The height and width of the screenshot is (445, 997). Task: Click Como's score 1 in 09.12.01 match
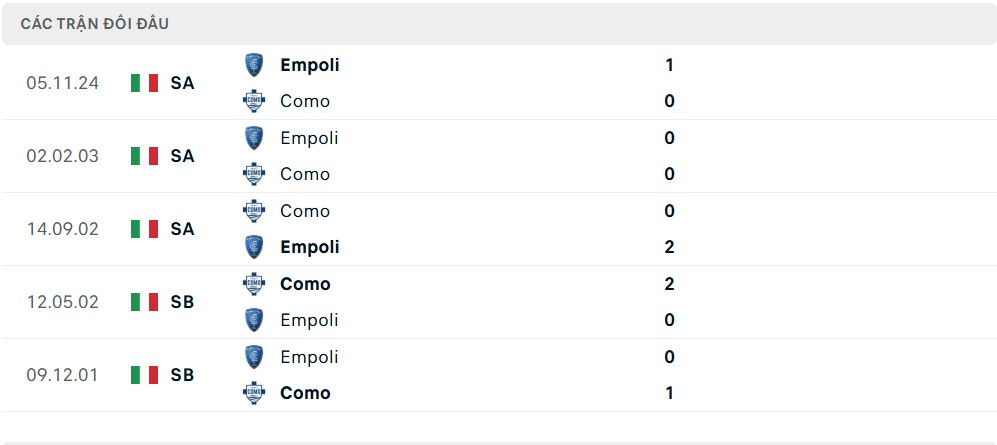point(669,393)
